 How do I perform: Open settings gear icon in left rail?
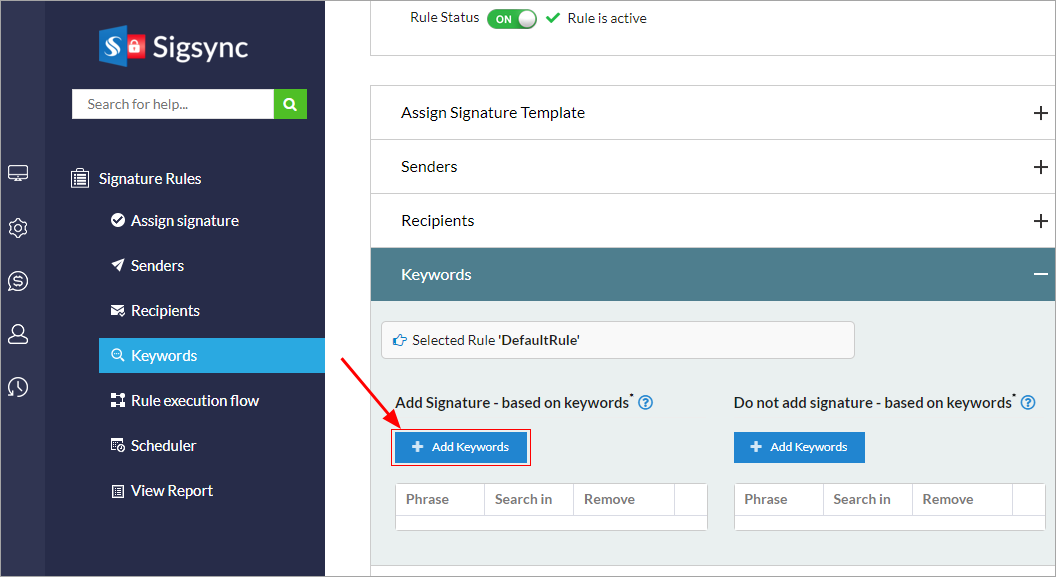[18, 228]
